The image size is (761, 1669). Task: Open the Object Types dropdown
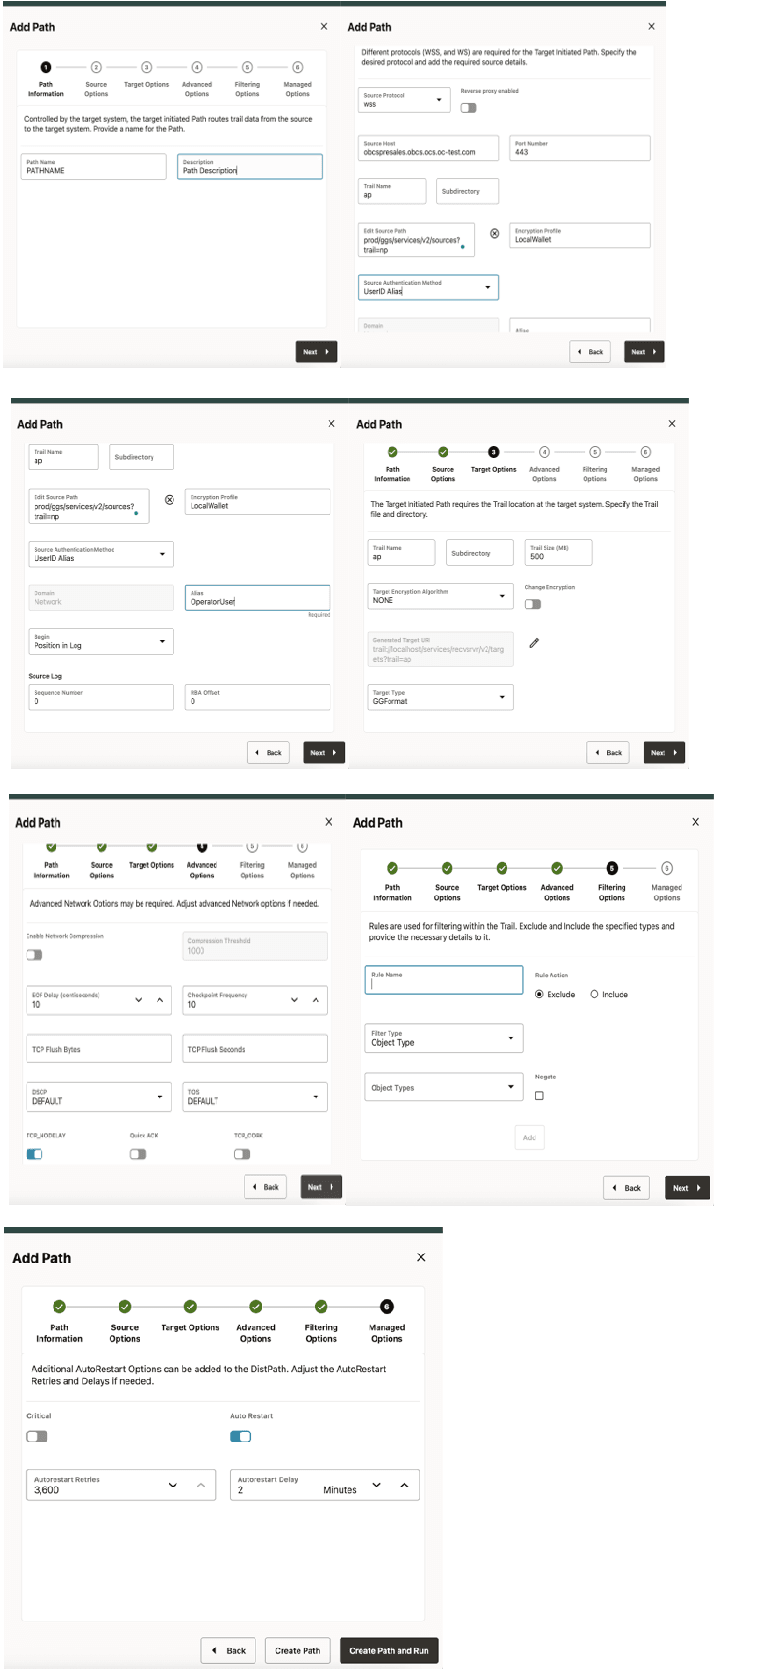(444, 1087)
